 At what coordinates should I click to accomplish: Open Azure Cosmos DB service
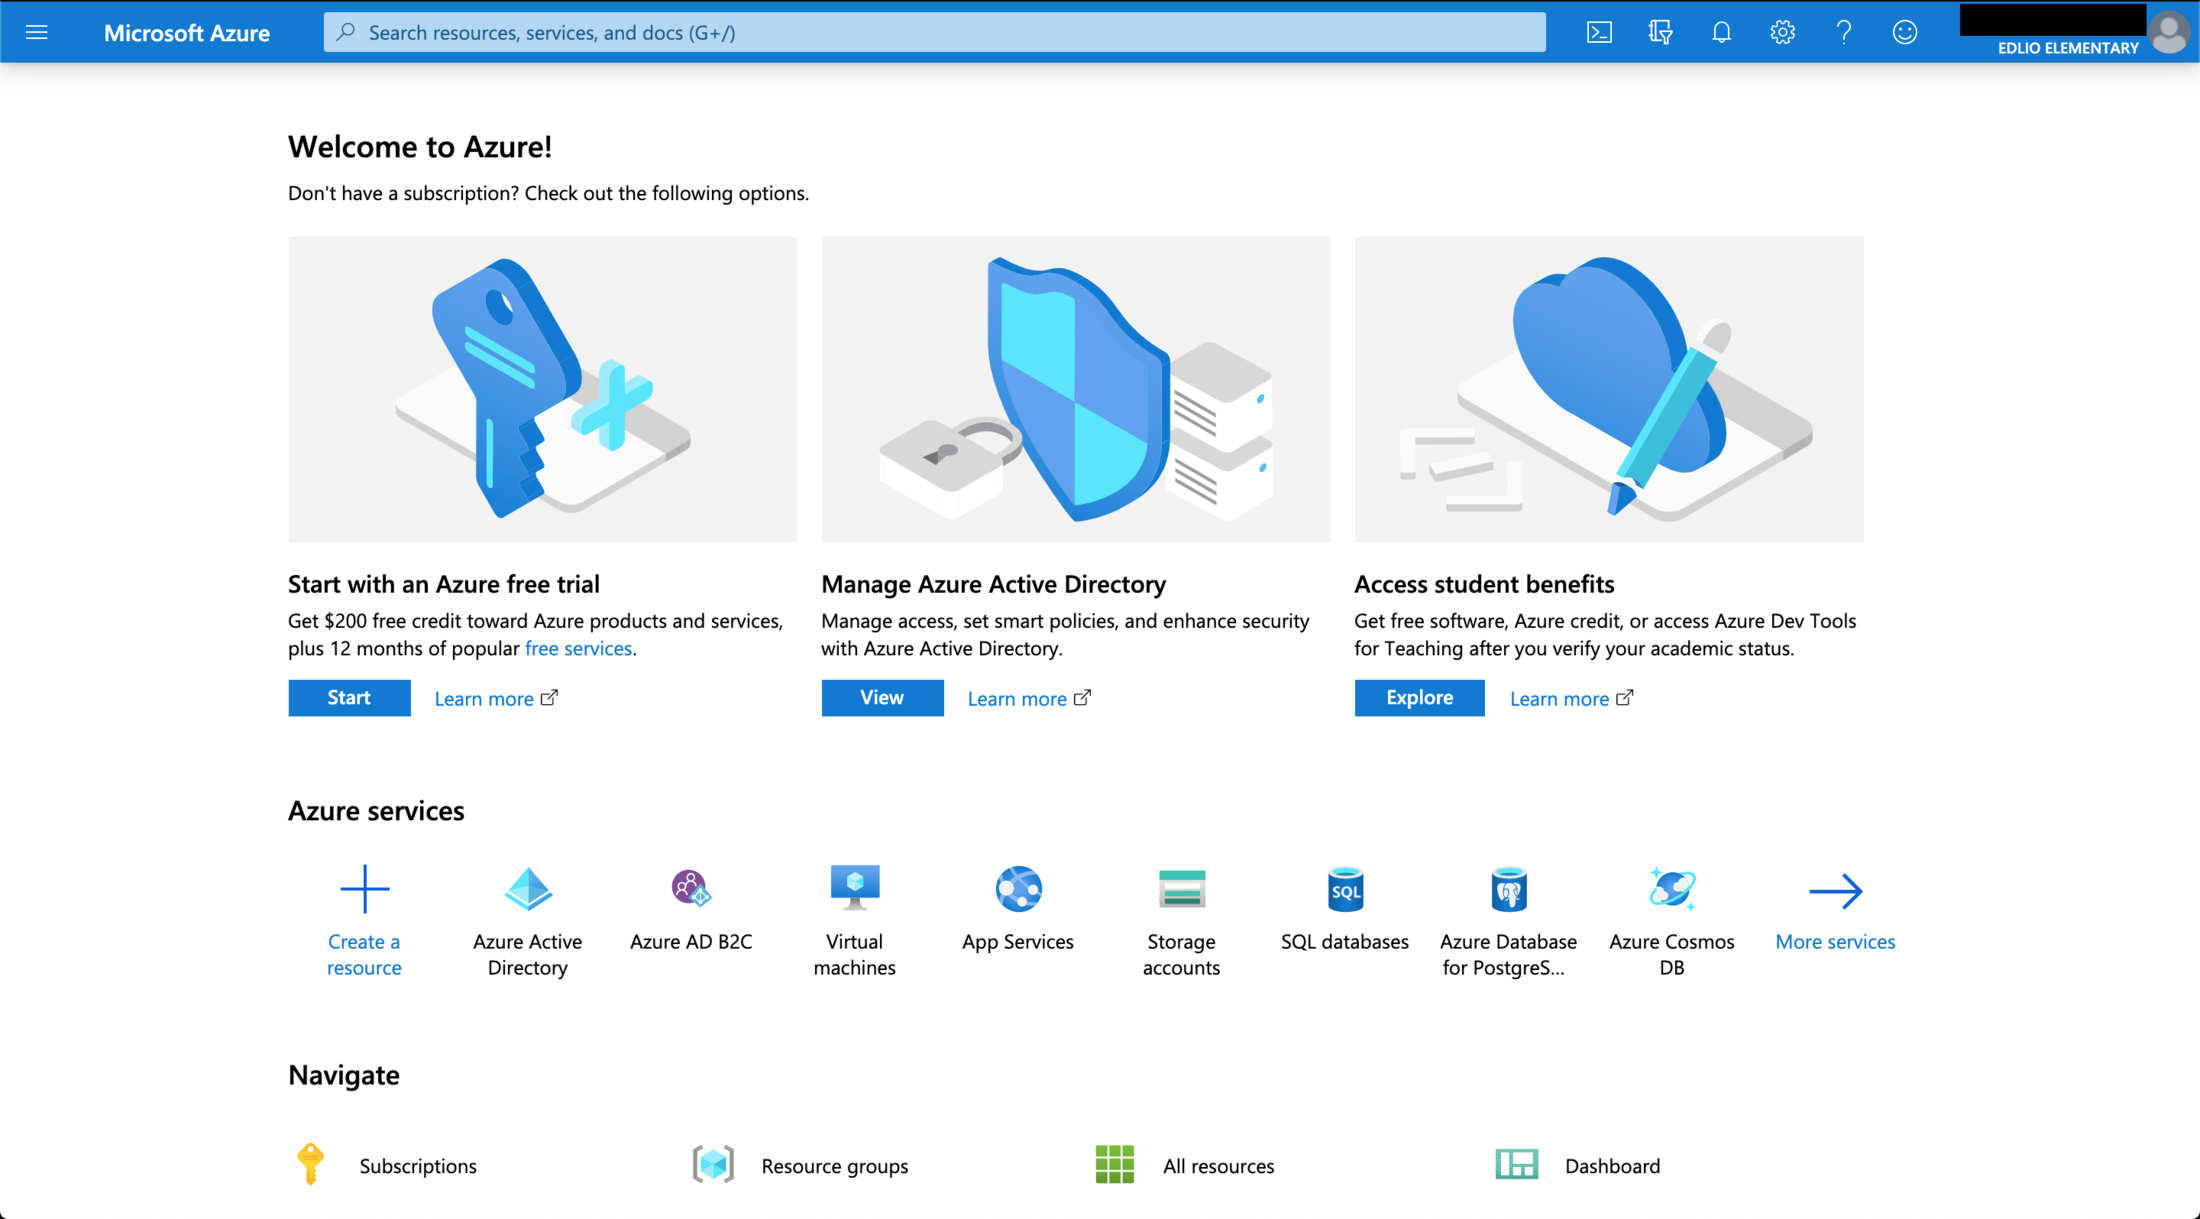click(1671, 888)
